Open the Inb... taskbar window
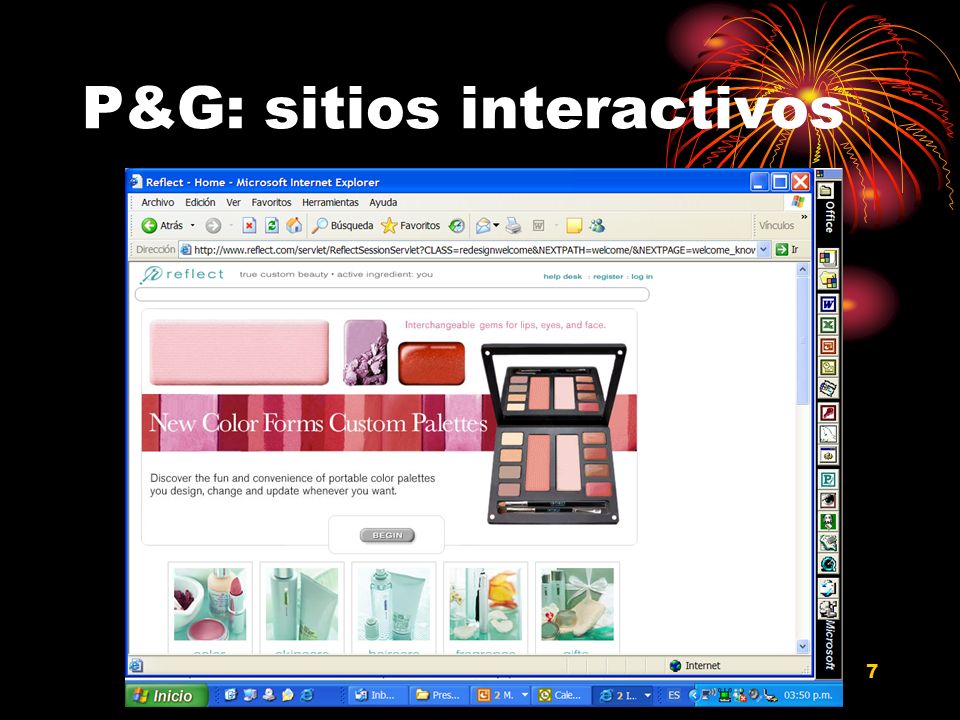Viewport: 960px width, 720px height. 377,696
